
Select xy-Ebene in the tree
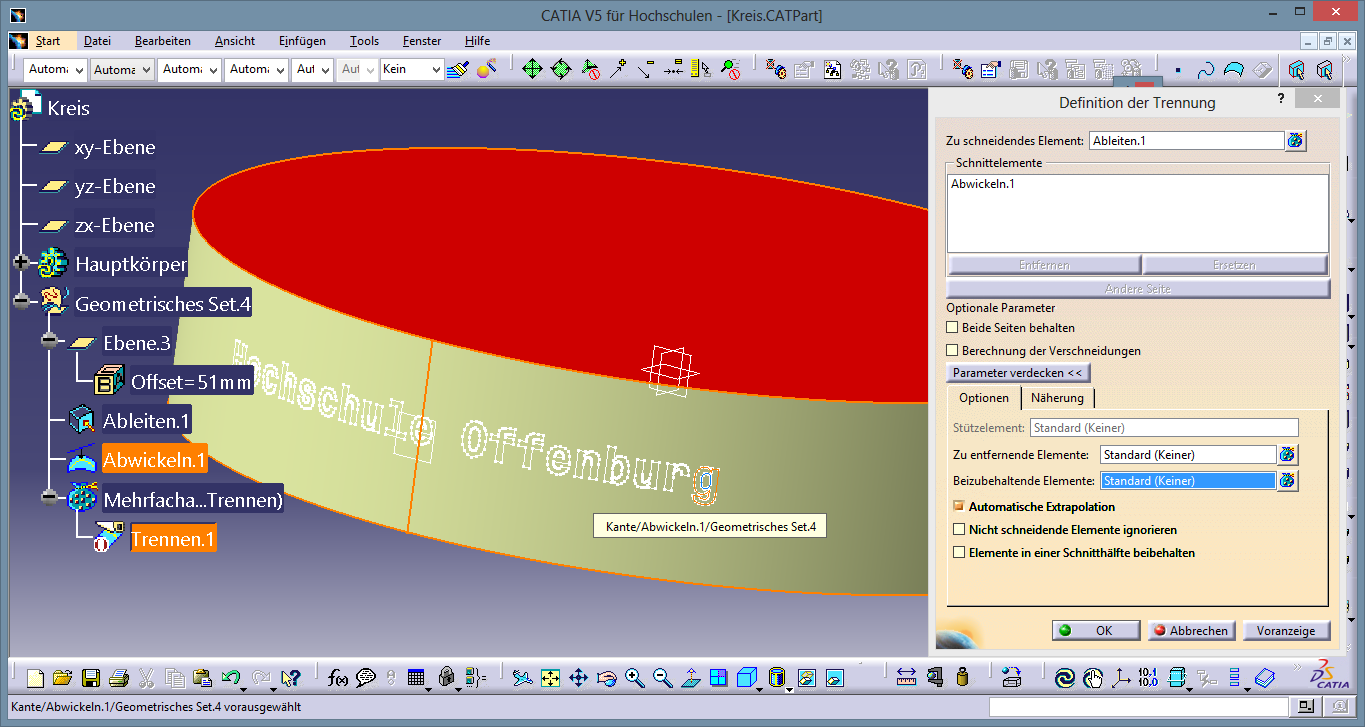[x=115, y=147]
